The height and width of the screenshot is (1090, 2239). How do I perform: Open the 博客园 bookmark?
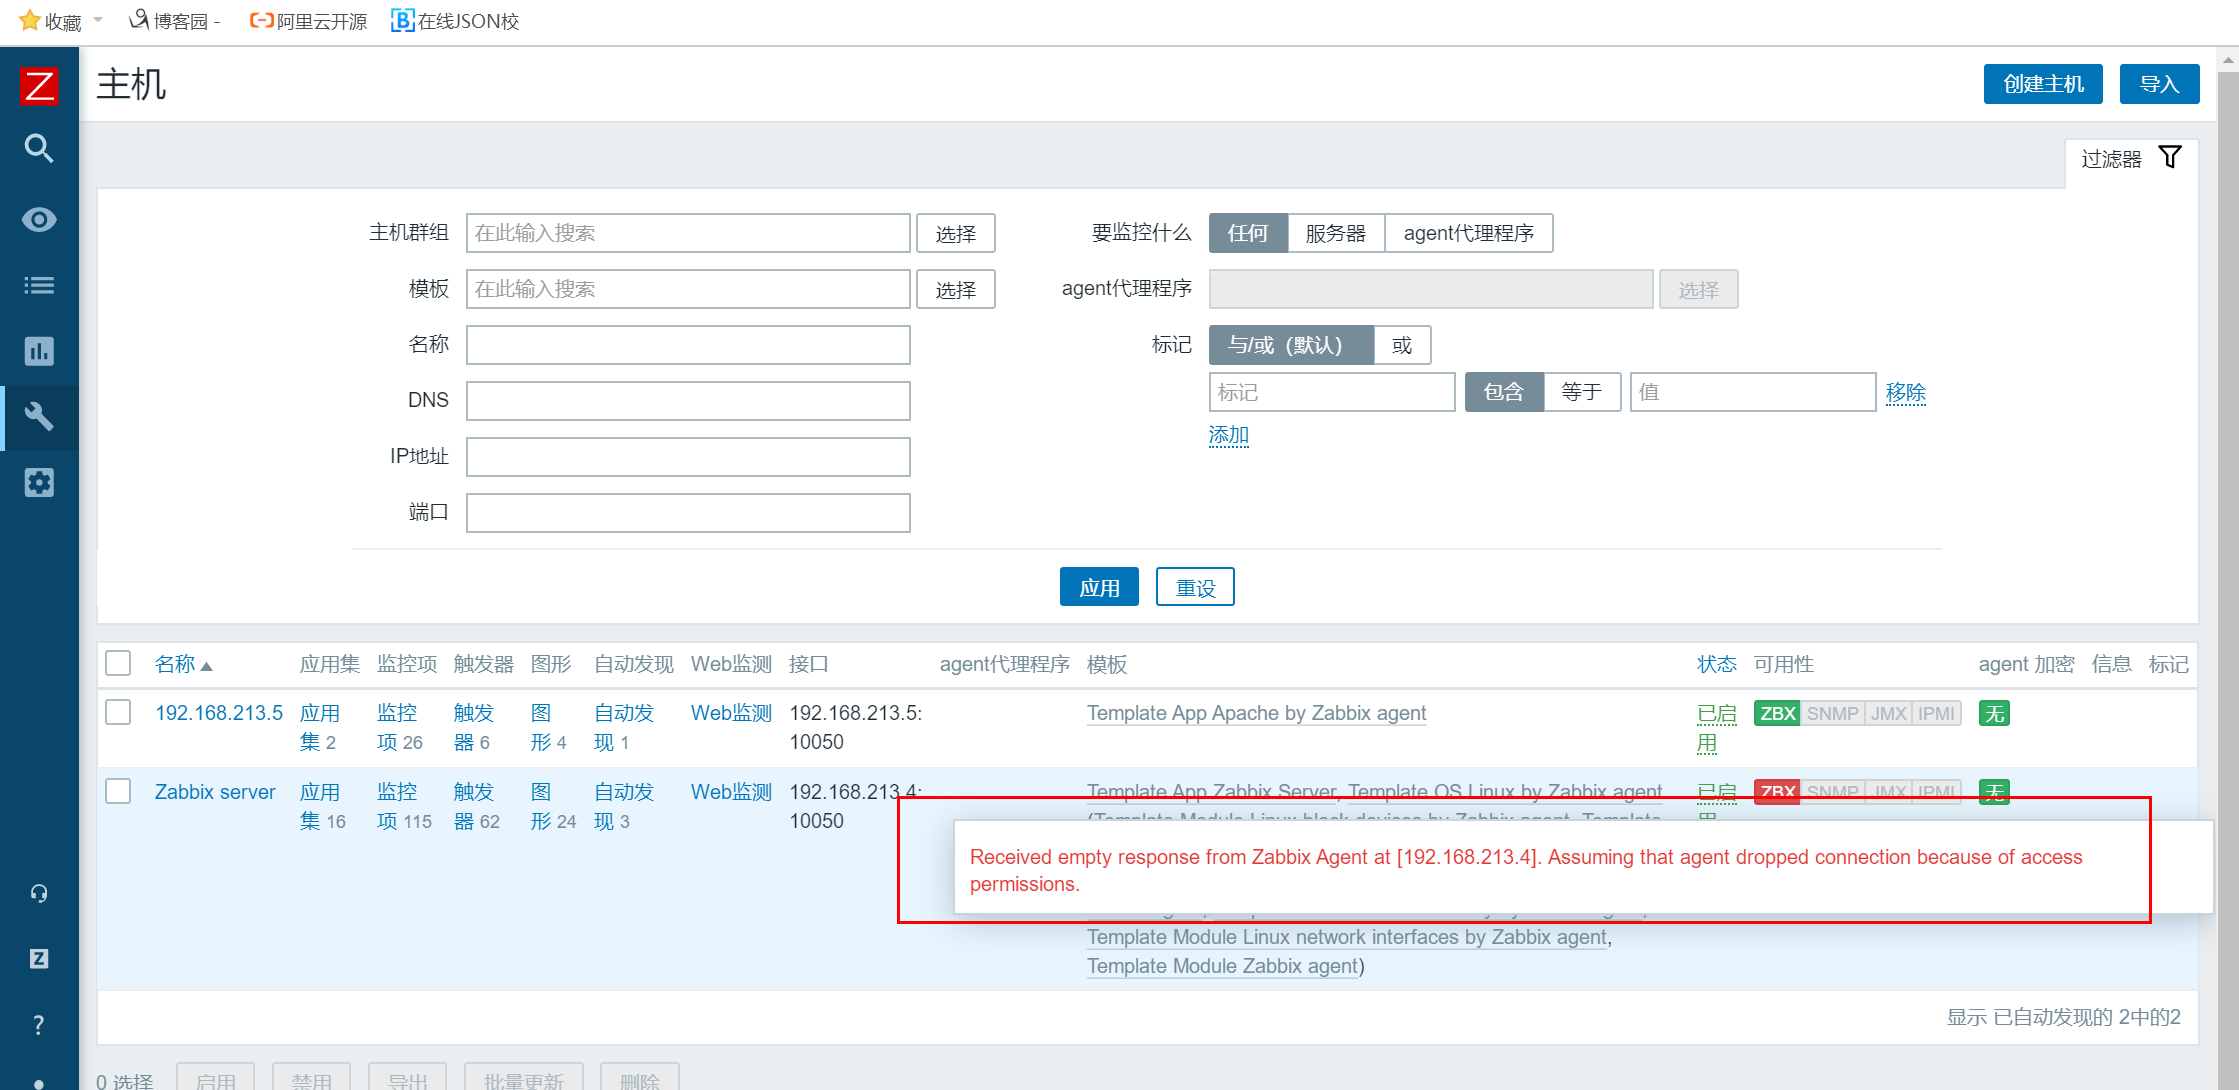(x=175, y=21)
